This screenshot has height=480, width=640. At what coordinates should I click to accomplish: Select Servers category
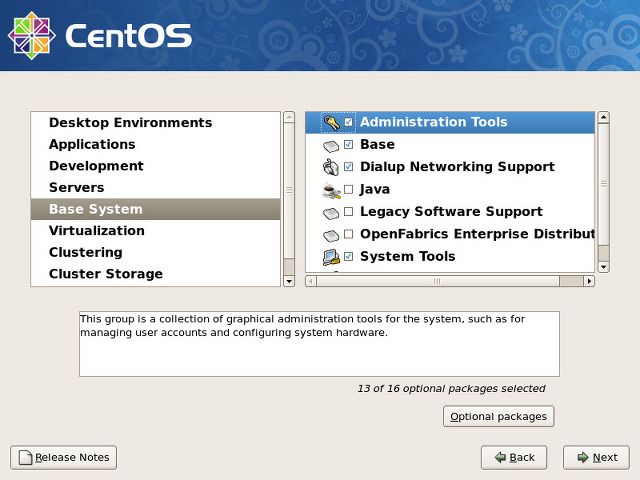point(156,187)
